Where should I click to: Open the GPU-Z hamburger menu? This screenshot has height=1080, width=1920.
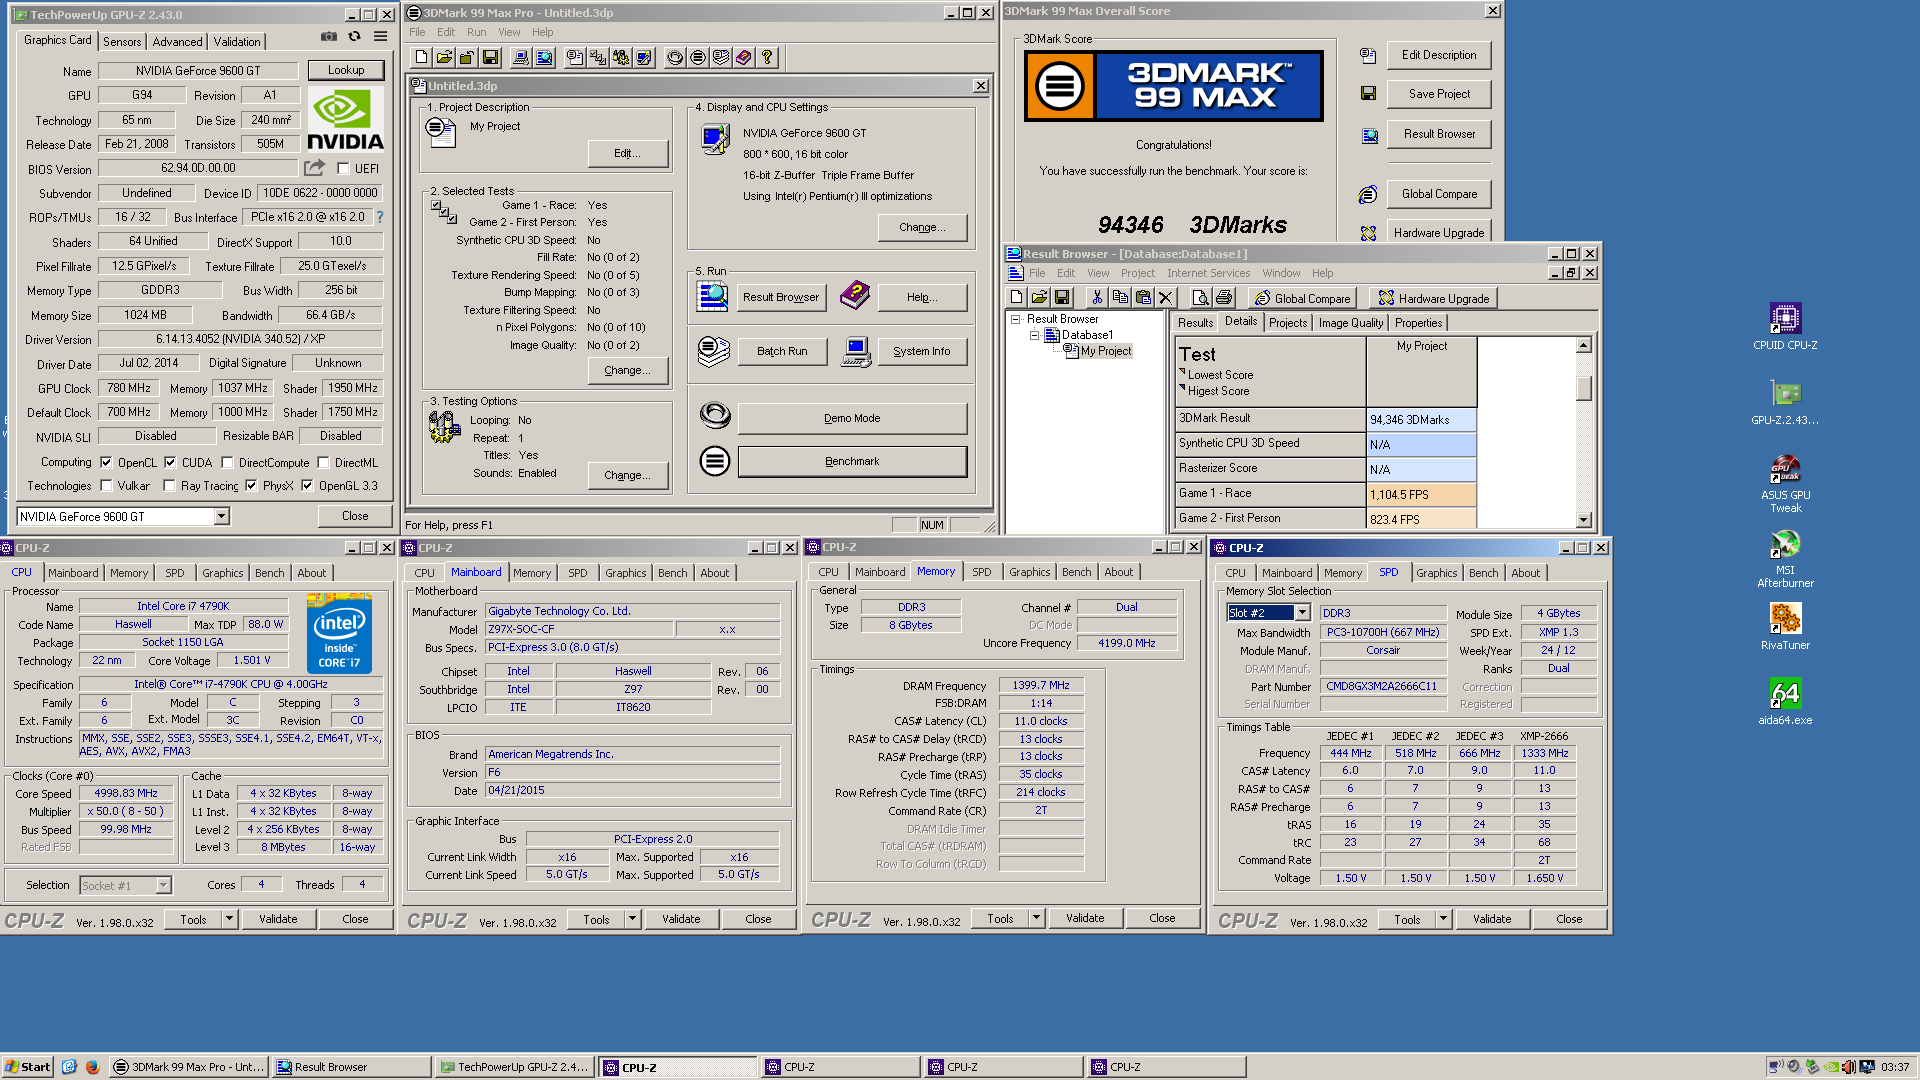(x=380, y=37)
